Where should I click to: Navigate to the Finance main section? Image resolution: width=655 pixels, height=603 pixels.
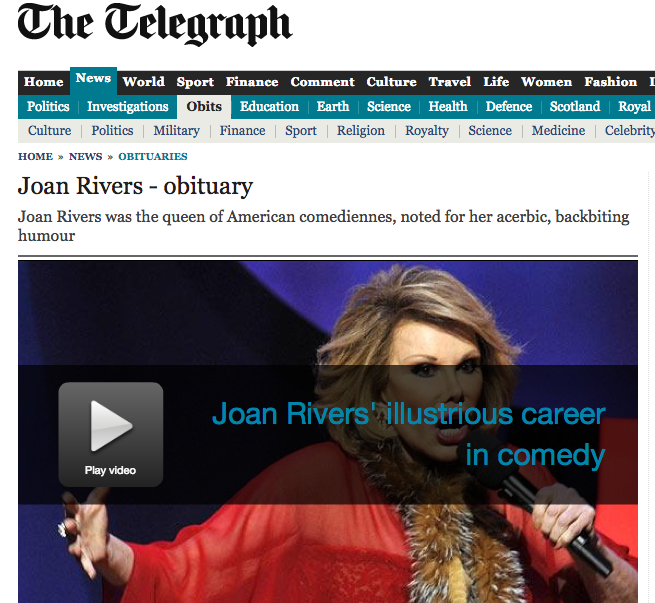(x=252, y=82)
